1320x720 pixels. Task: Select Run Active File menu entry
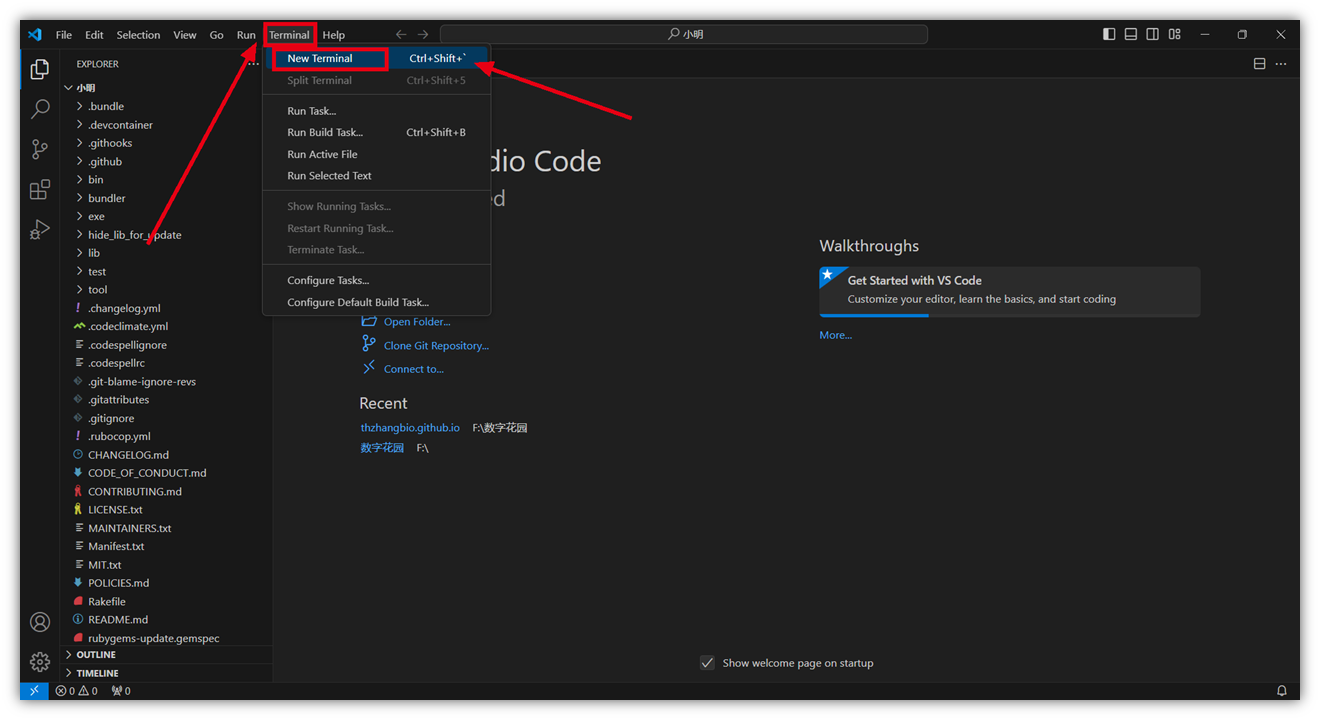(x=376, y=154)
